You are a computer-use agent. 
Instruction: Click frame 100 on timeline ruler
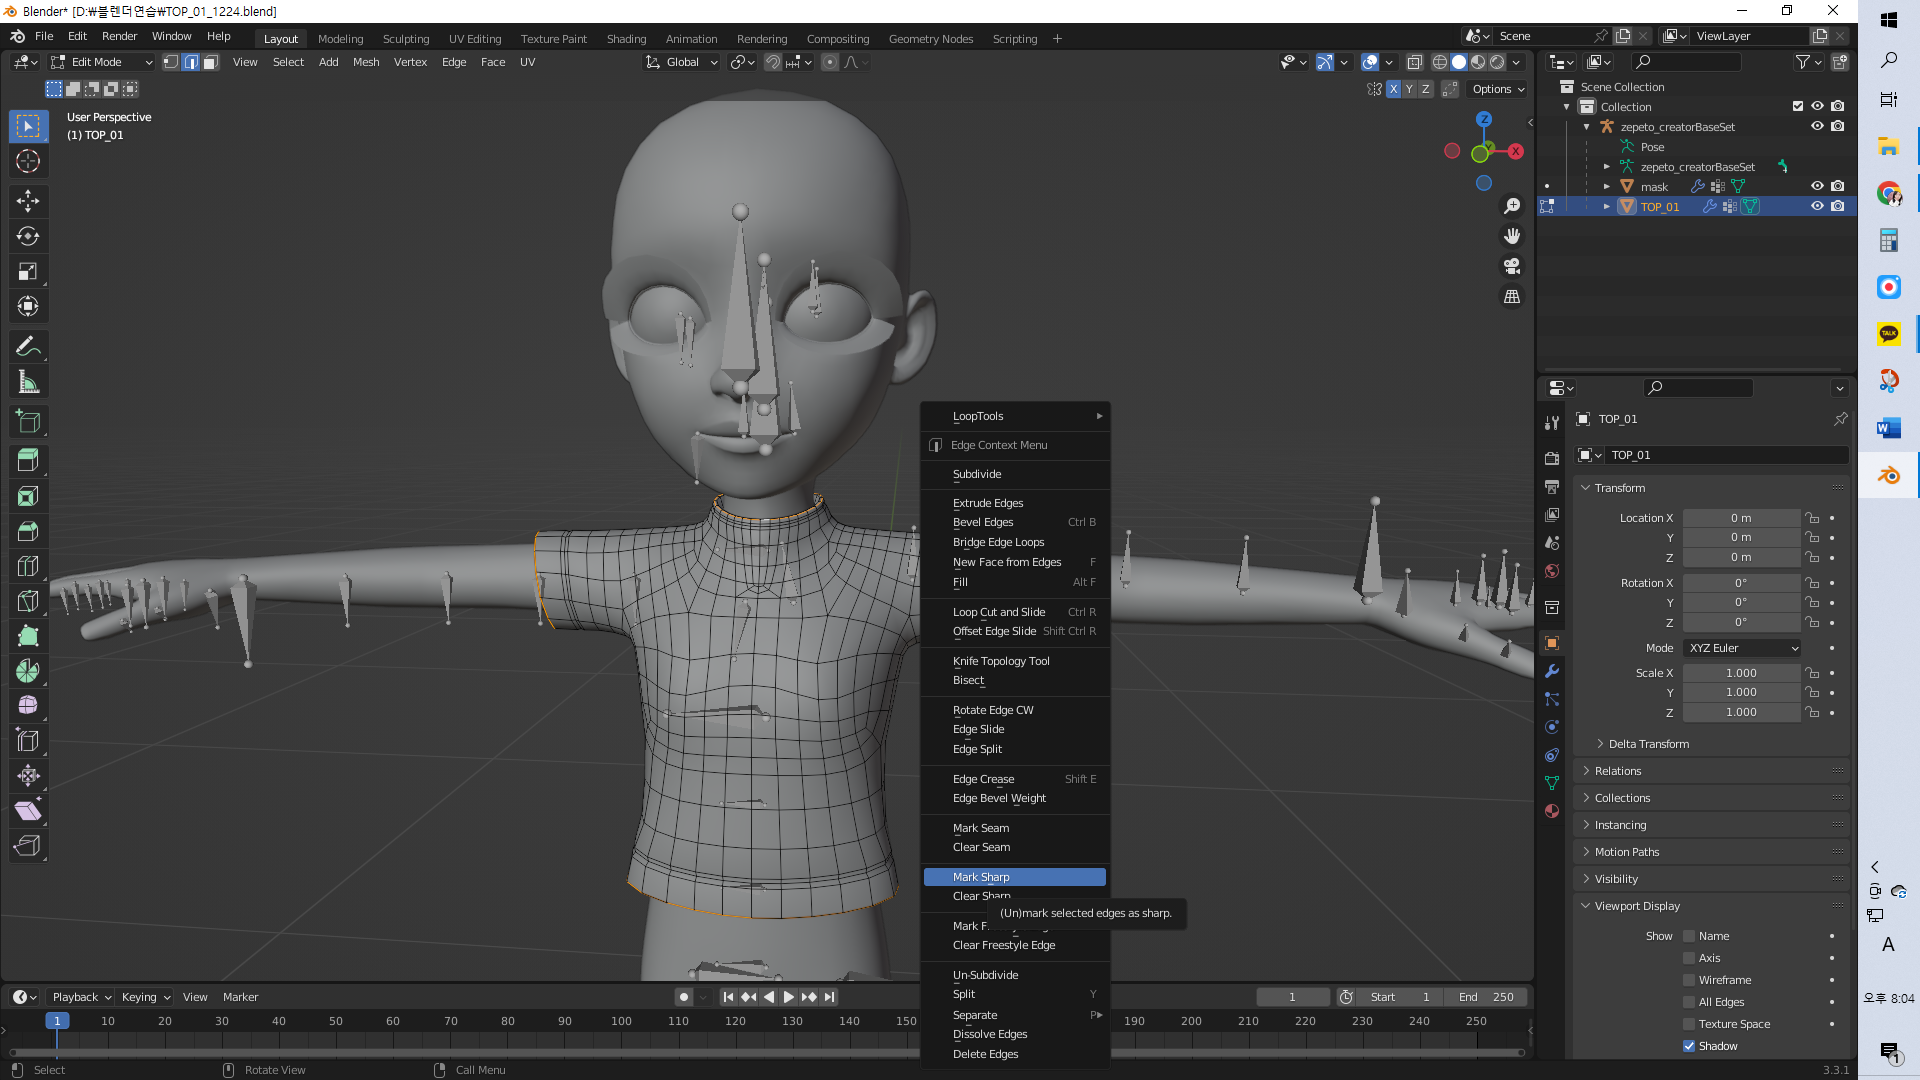tap(621, 1021)
